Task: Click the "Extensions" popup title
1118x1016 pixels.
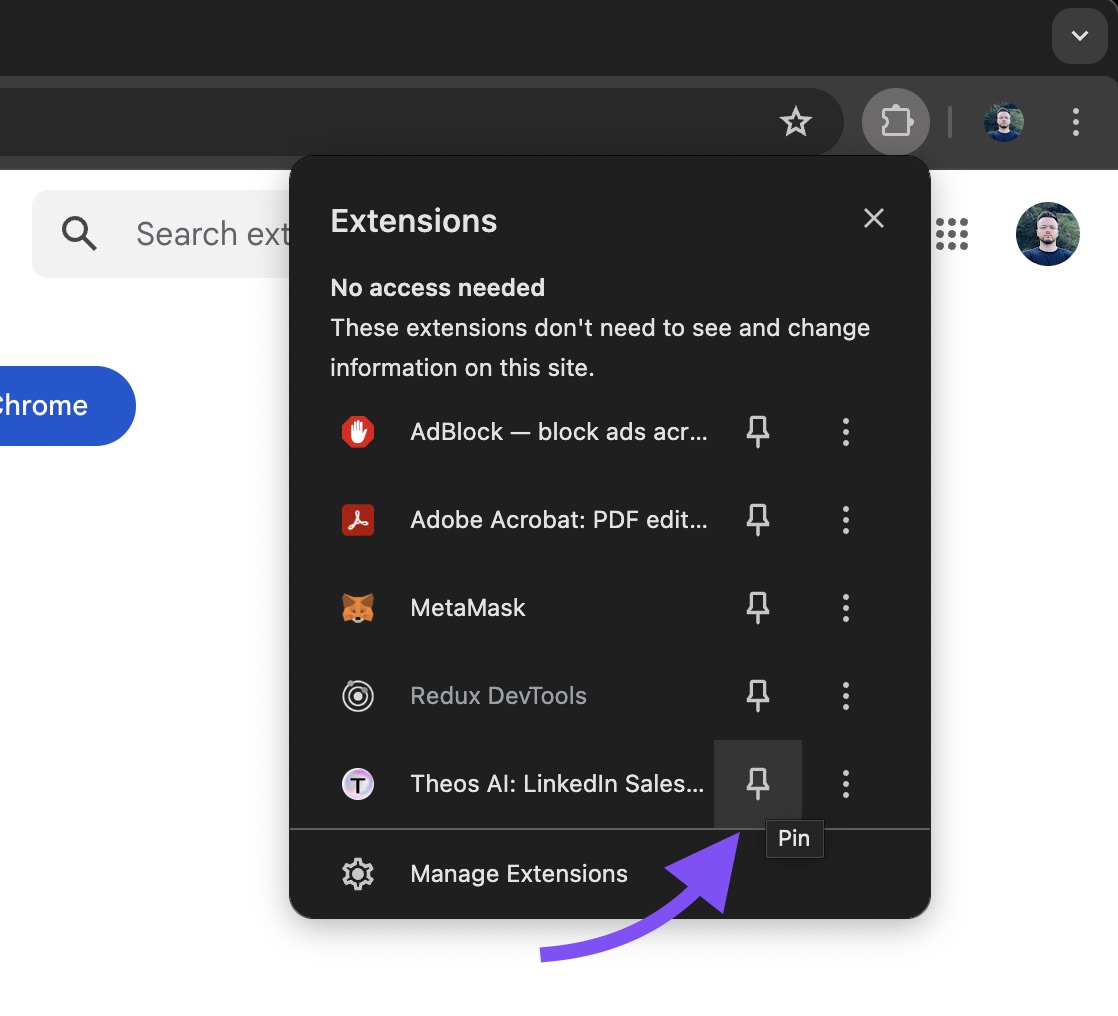Action: (414, 221)
